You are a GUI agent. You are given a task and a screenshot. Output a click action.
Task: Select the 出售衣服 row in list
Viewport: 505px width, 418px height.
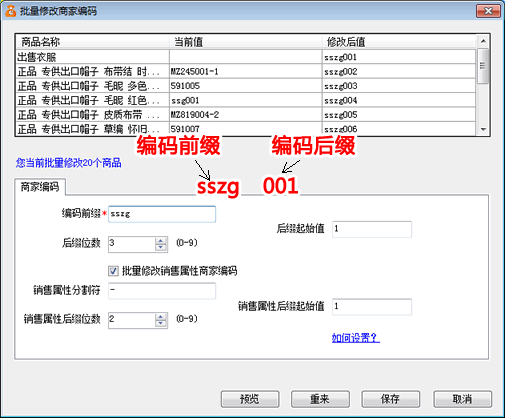click(246, 57)
